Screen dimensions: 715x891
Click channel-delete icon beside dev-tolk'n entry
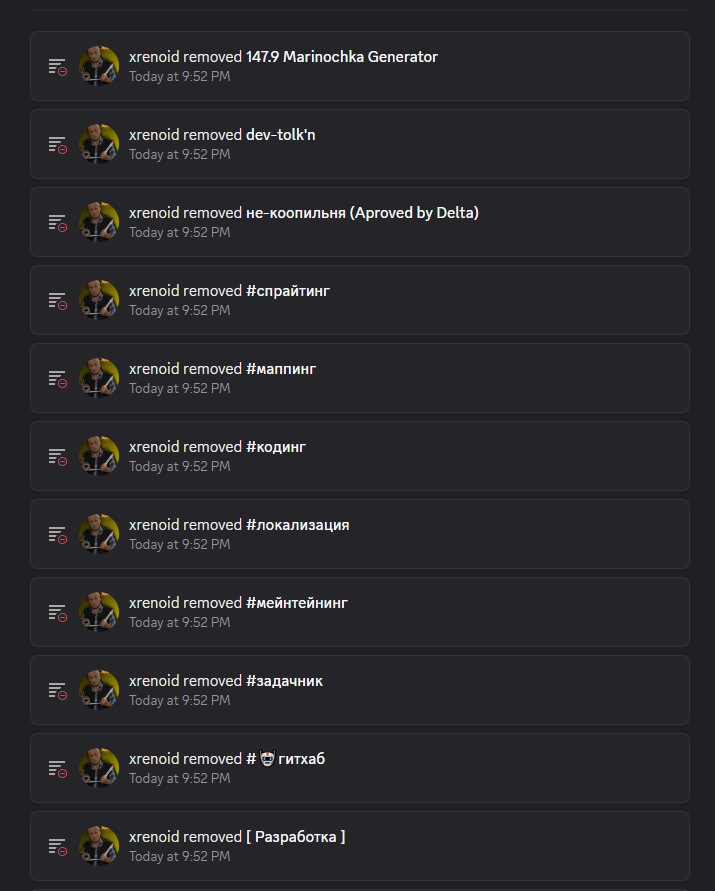pos(57,144)
